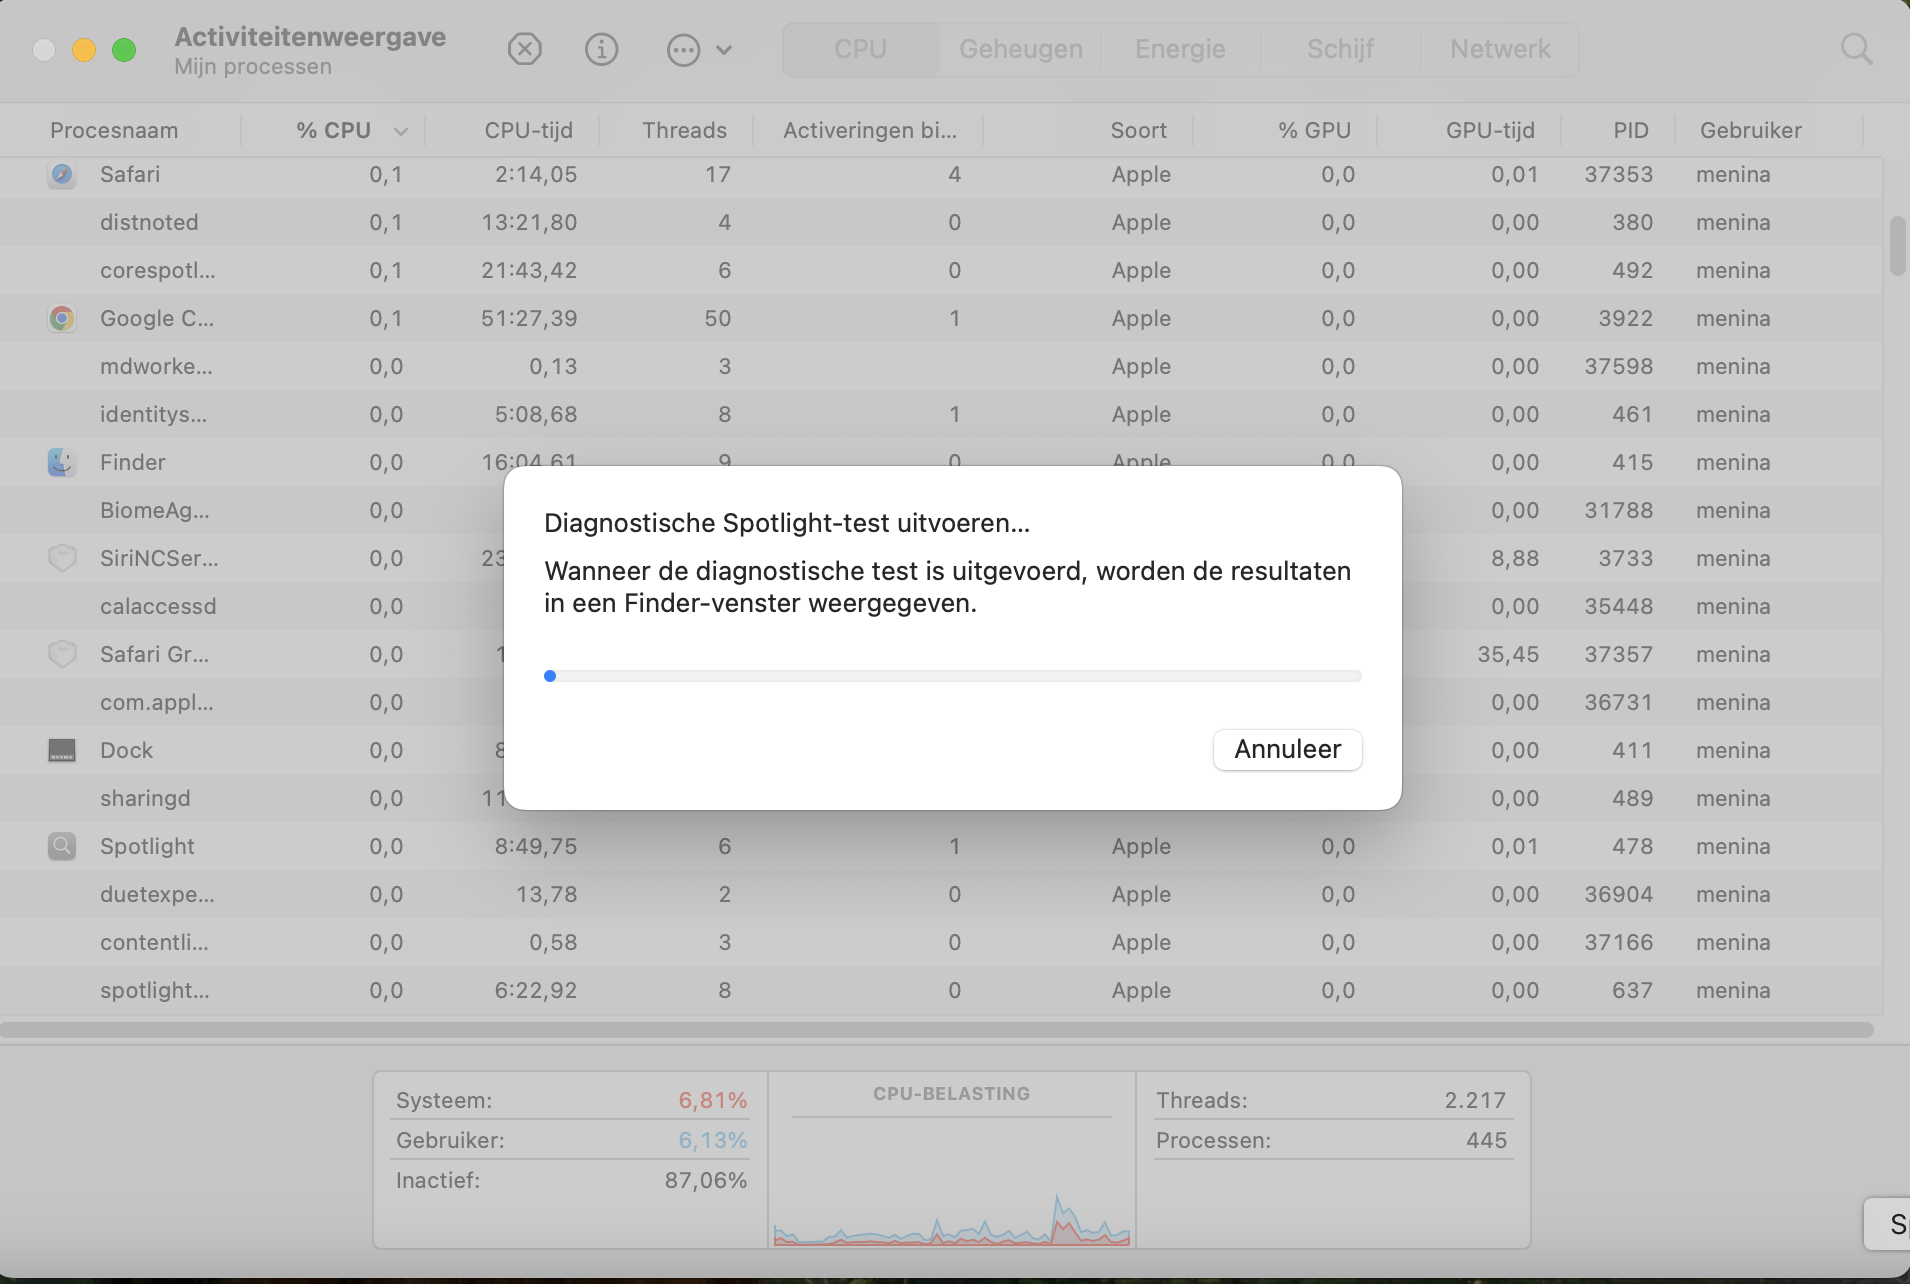Screen dimensions: 1910x1284
Task: Click the Annuleer button in the dialog
Action: [x=1286, y=749]
